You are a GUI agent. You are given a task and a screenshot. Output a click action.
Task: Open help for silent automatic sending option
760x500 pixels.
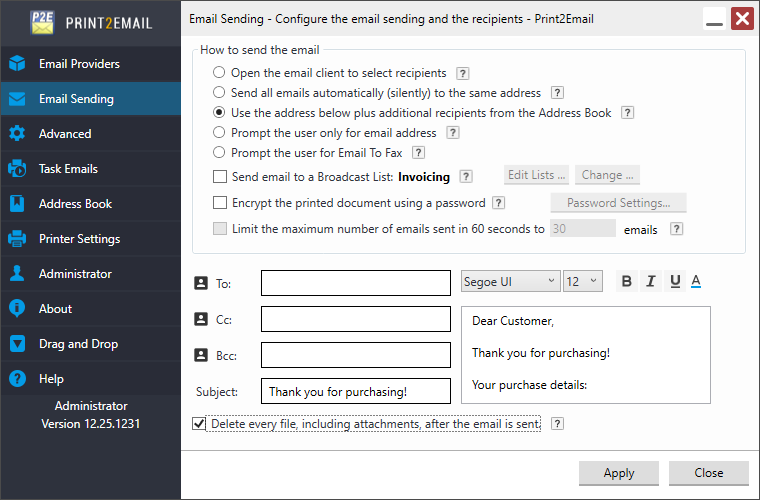(x=557, y=93)
